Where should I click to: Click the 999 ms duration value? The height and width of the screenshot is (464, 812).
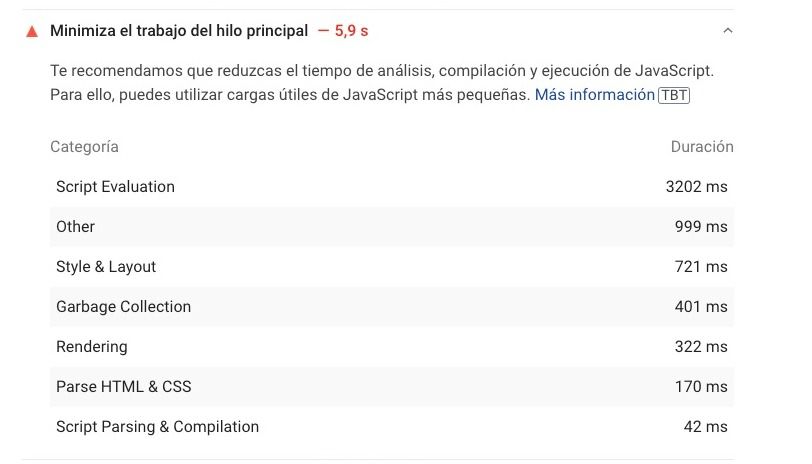(701, 226)
